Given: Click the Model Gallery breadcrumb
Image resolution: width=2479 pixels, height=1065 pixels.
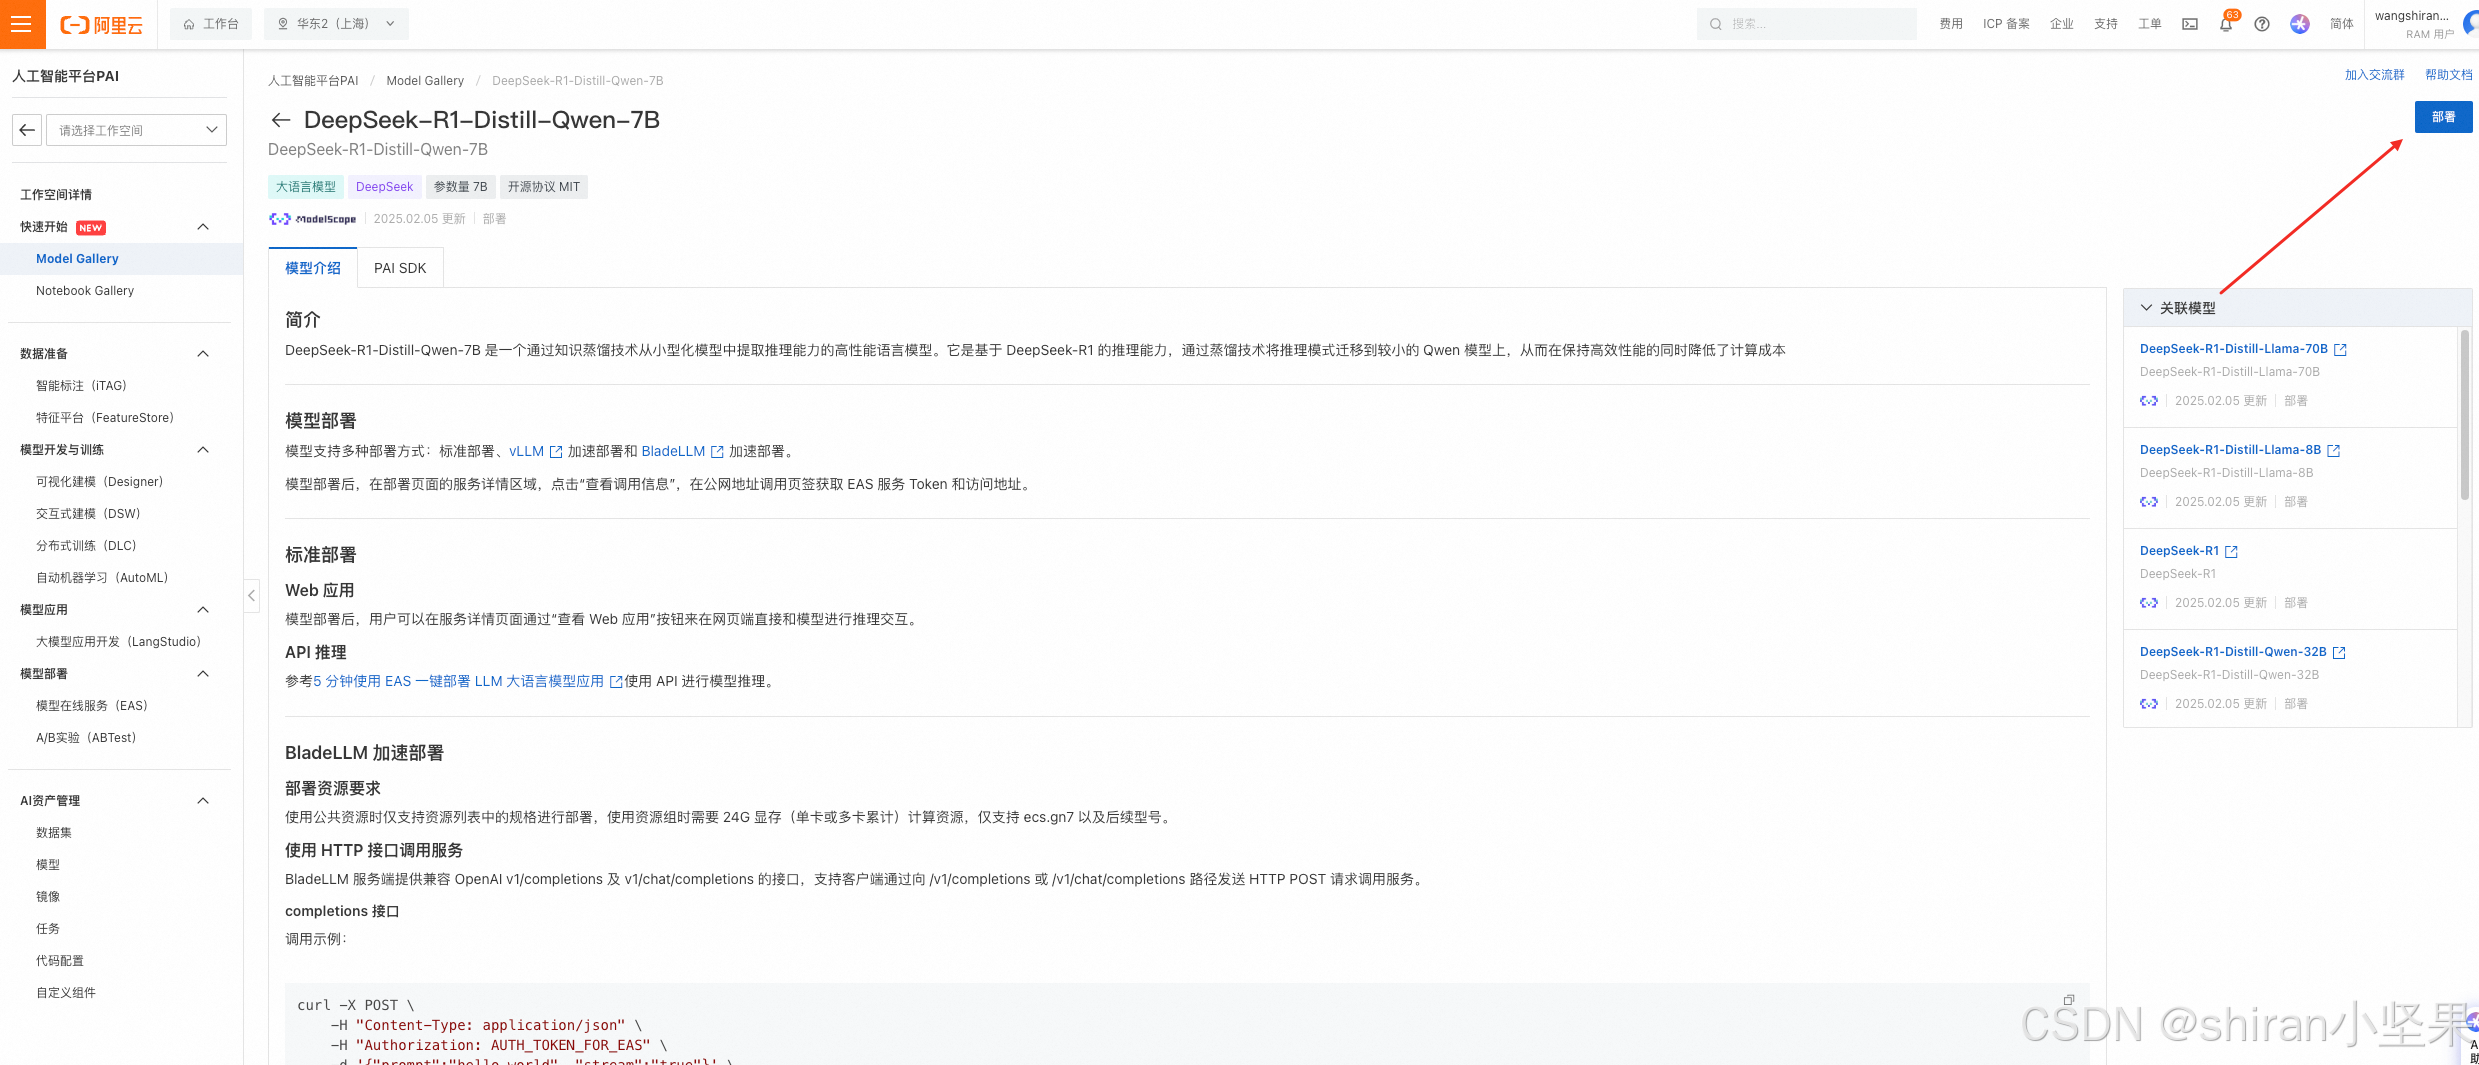Looking at the screenshot, I should point(425,81).
